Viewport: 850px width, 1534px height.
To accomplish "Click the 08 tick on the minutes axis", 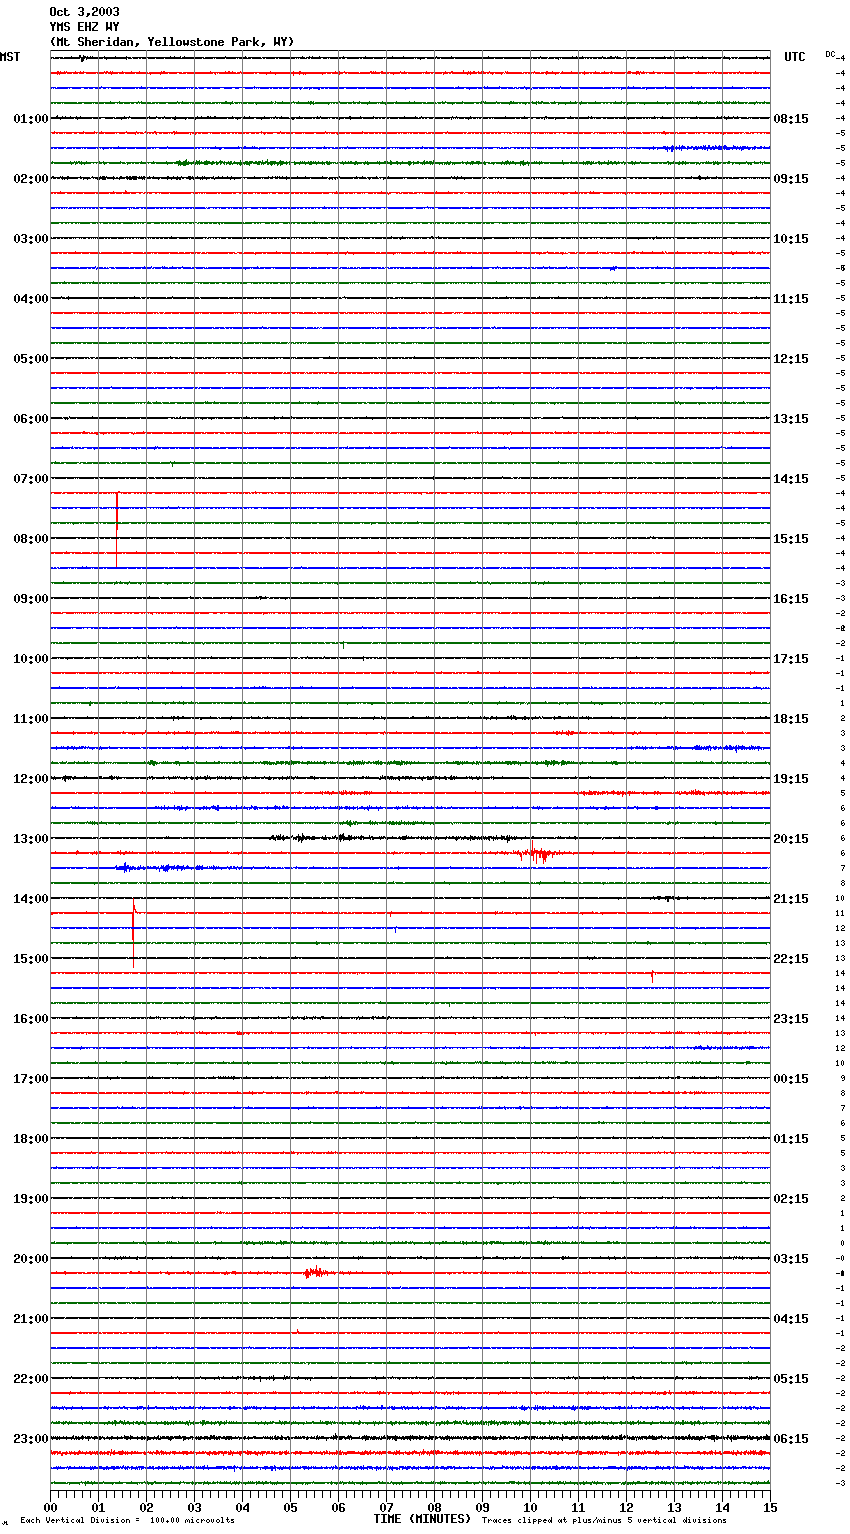I will tap(434, 1507).
